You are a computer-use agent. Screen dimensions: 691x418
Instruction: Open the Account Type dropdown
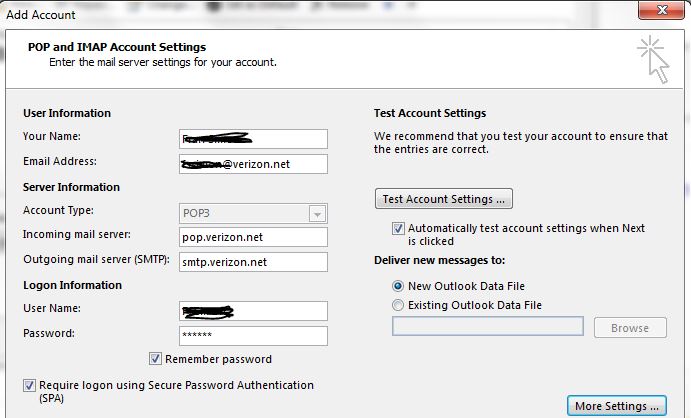317,213
